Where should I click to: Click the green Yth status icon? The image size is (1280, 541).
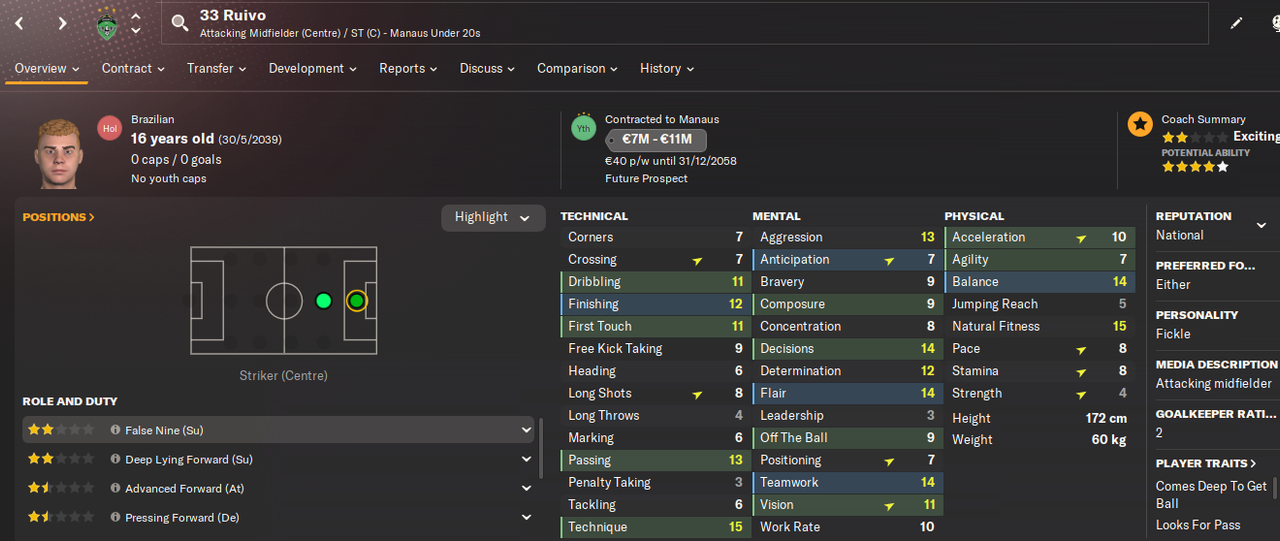coord(583,128)
